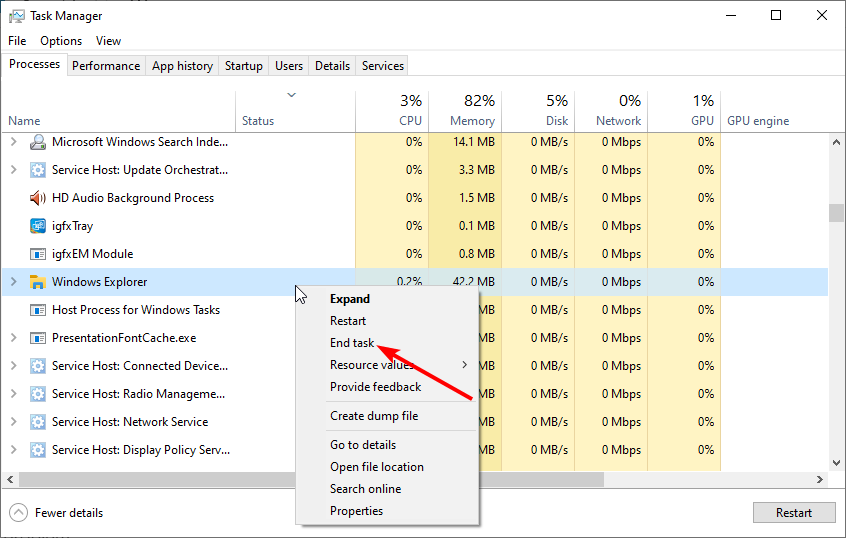This screenshot has height=538, width=846.
Task: Expand the Windows Explorer process row
Action: (13, 282)
